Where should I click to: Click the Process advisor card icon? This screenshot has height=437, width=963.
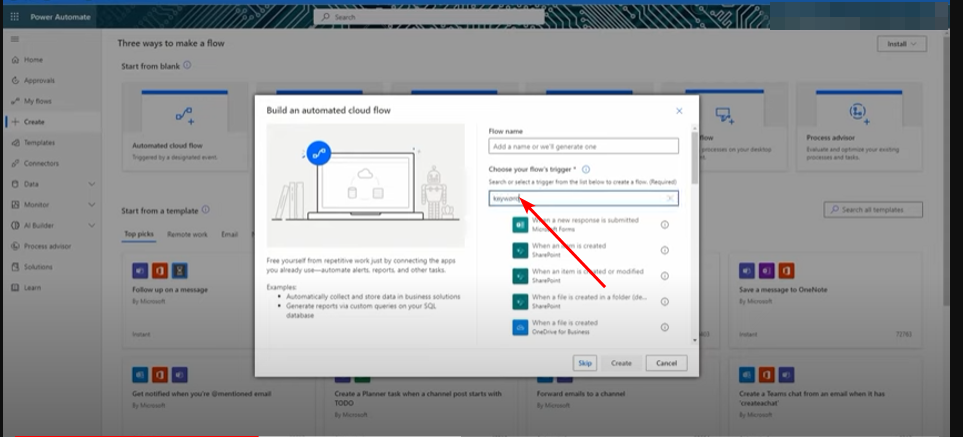pos(857,112)
